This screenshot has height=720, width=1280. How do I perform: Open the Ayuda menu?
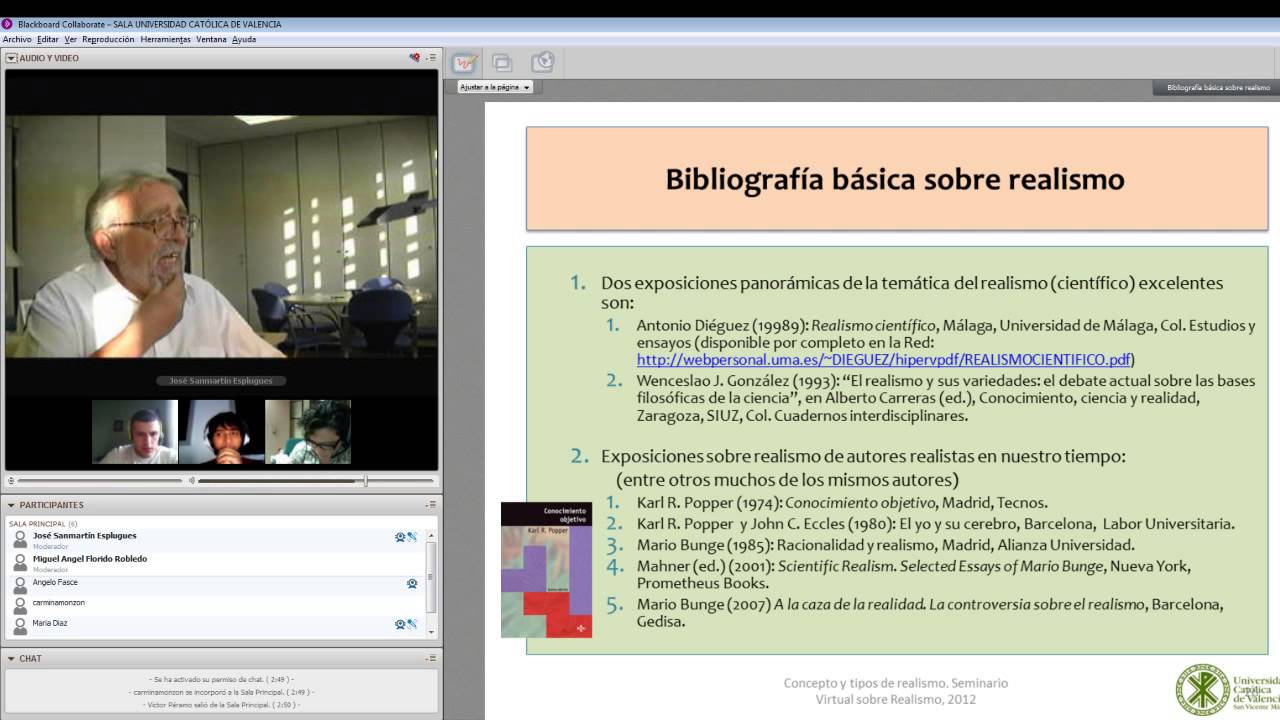click(x=244, y=40)
